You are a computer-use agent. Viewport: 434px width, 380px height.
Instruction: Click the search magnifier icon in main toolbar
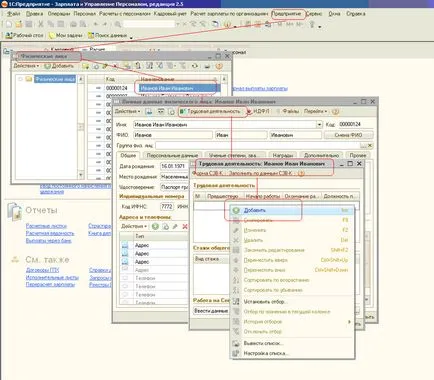[118, 24]
